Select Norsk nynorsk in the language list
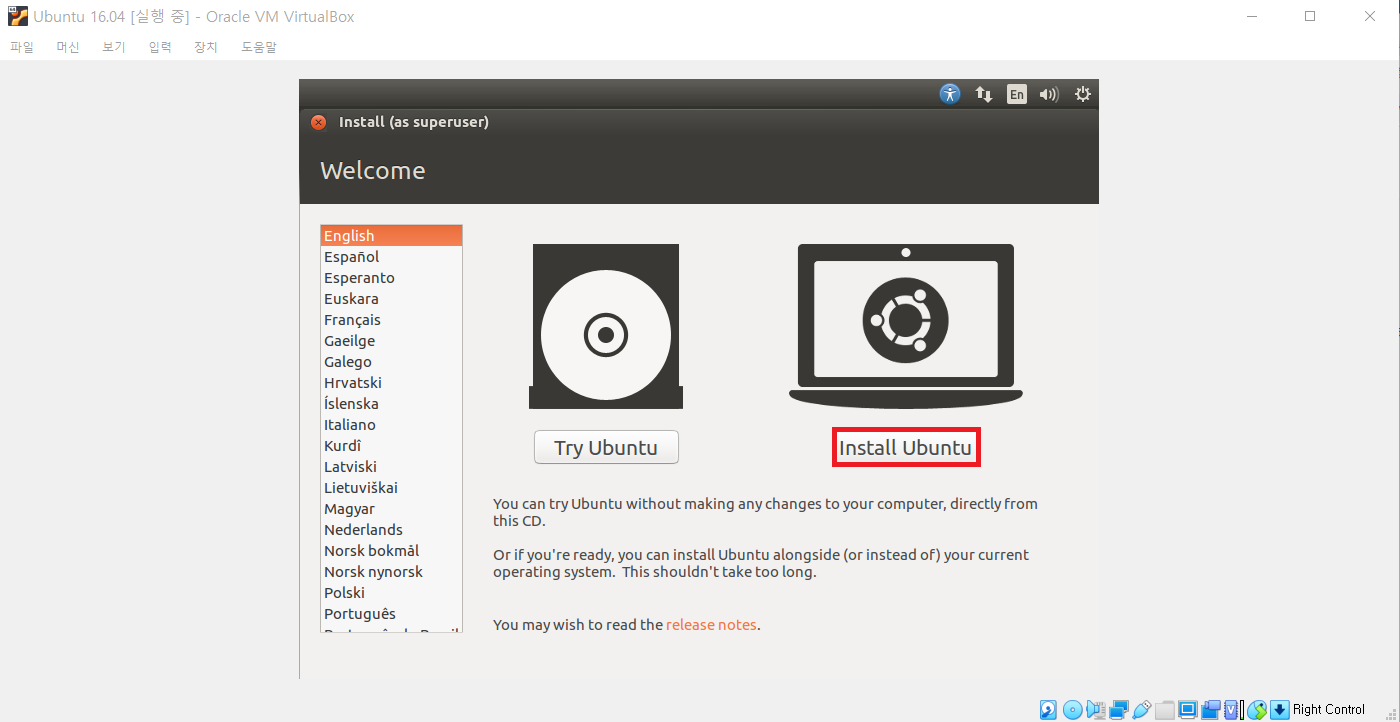 point(391,572)
